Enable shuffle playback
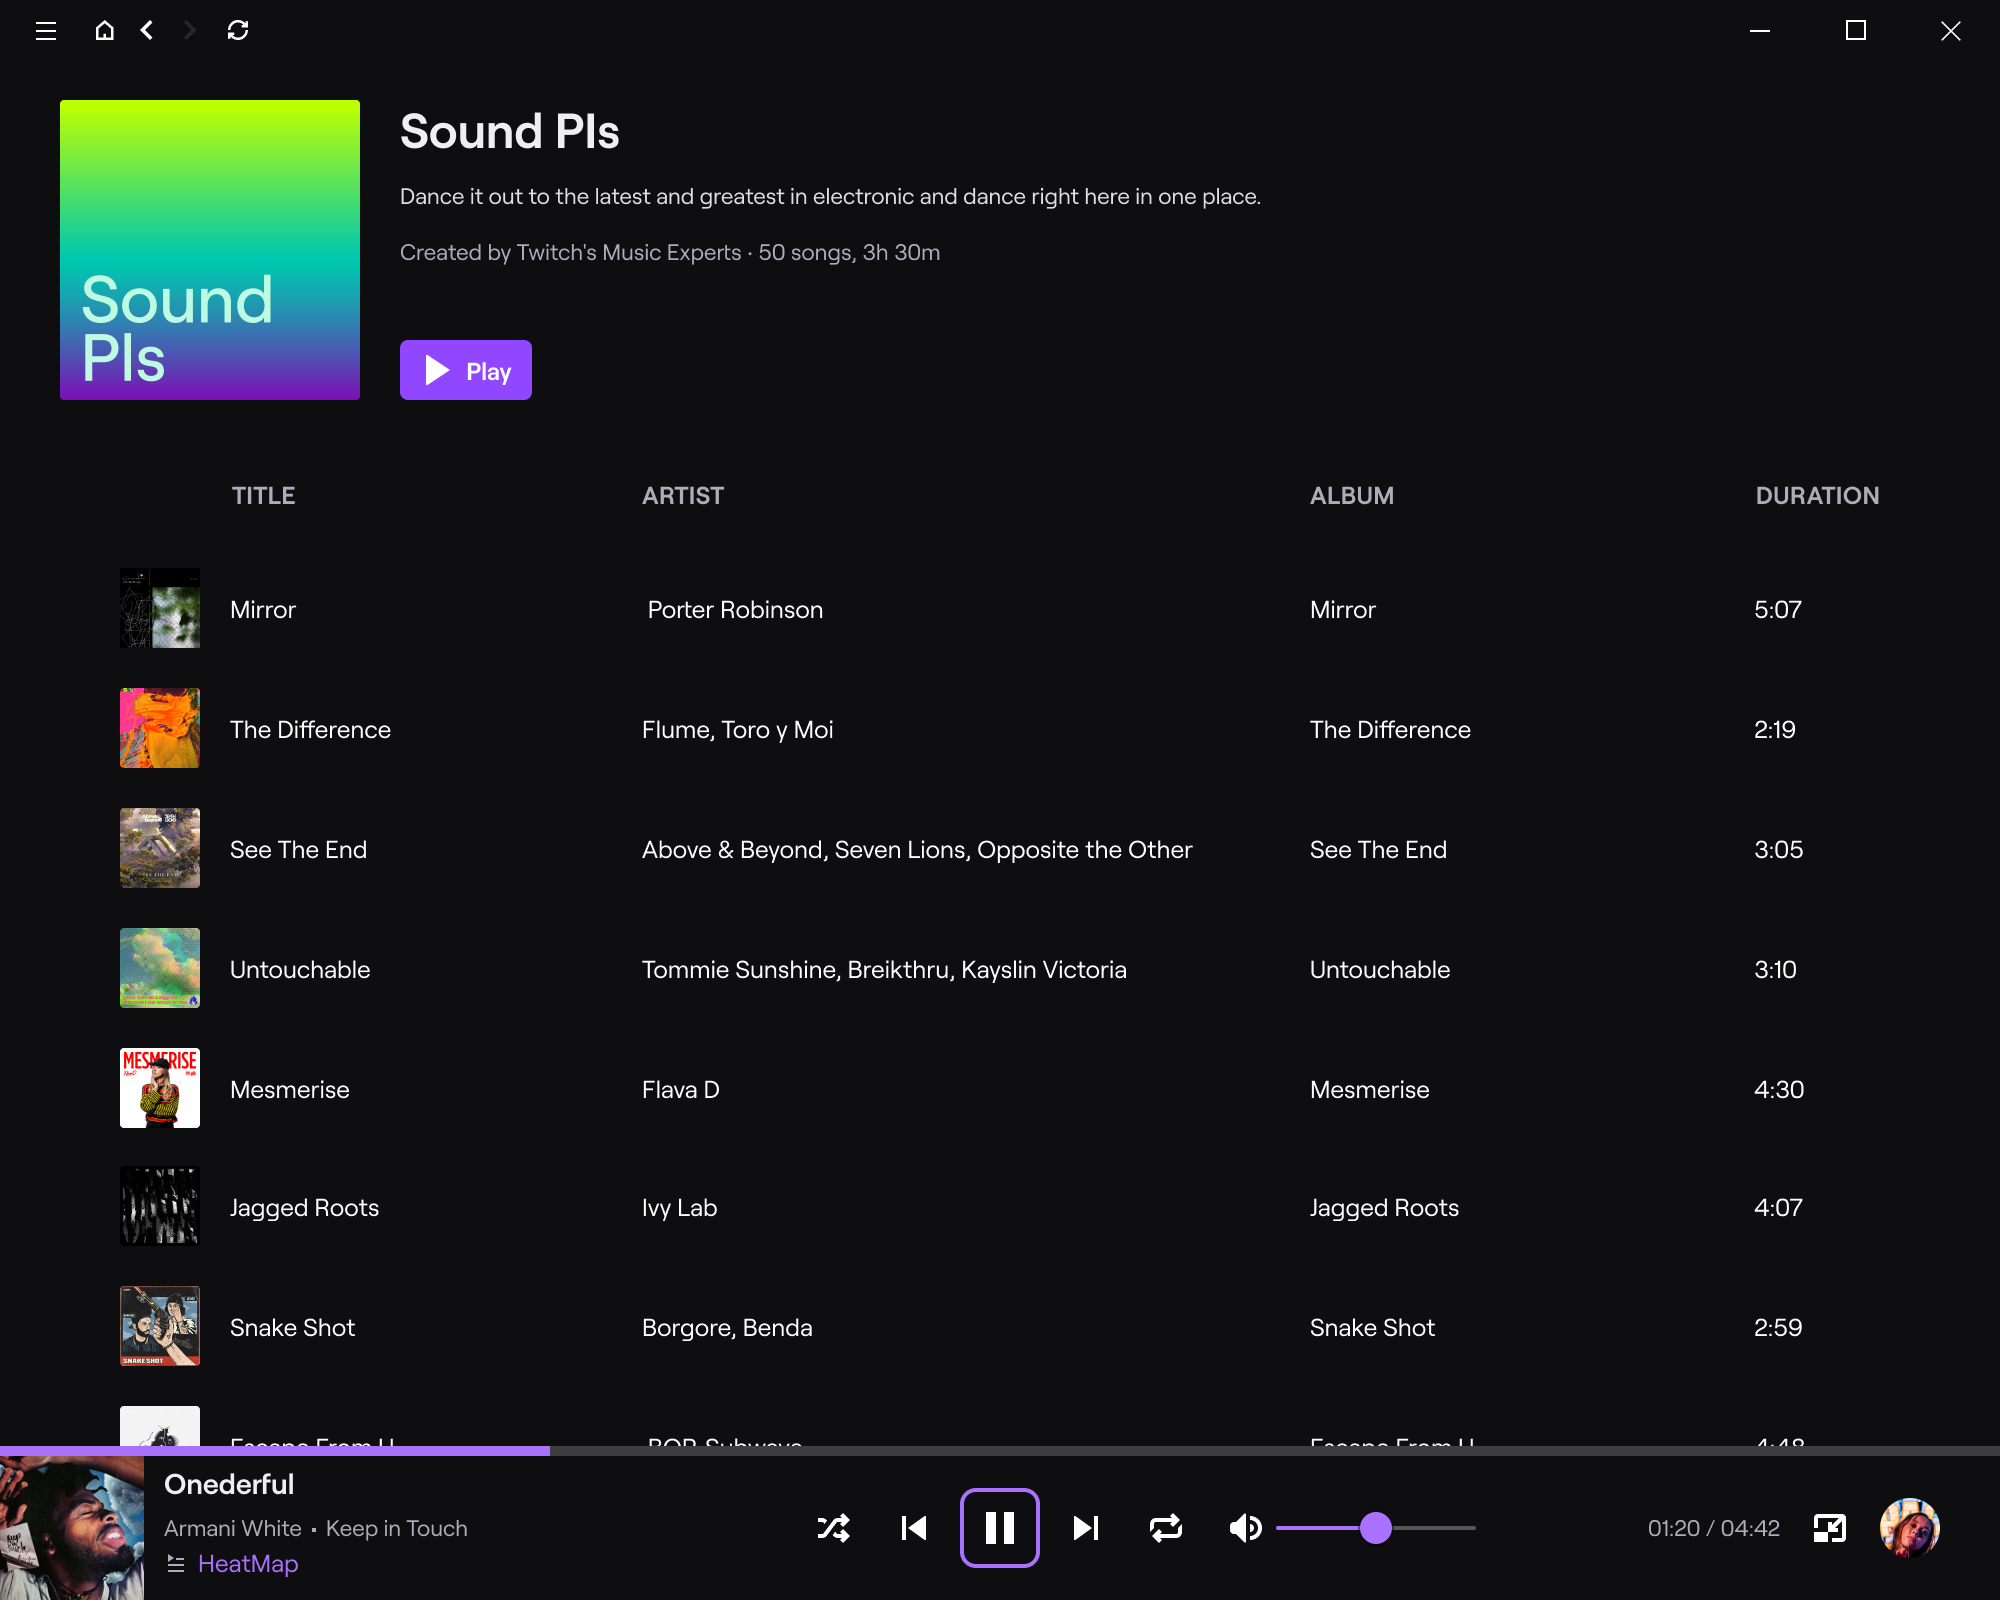This screenshot has height=1600, width=2000. click(833, 1528)
